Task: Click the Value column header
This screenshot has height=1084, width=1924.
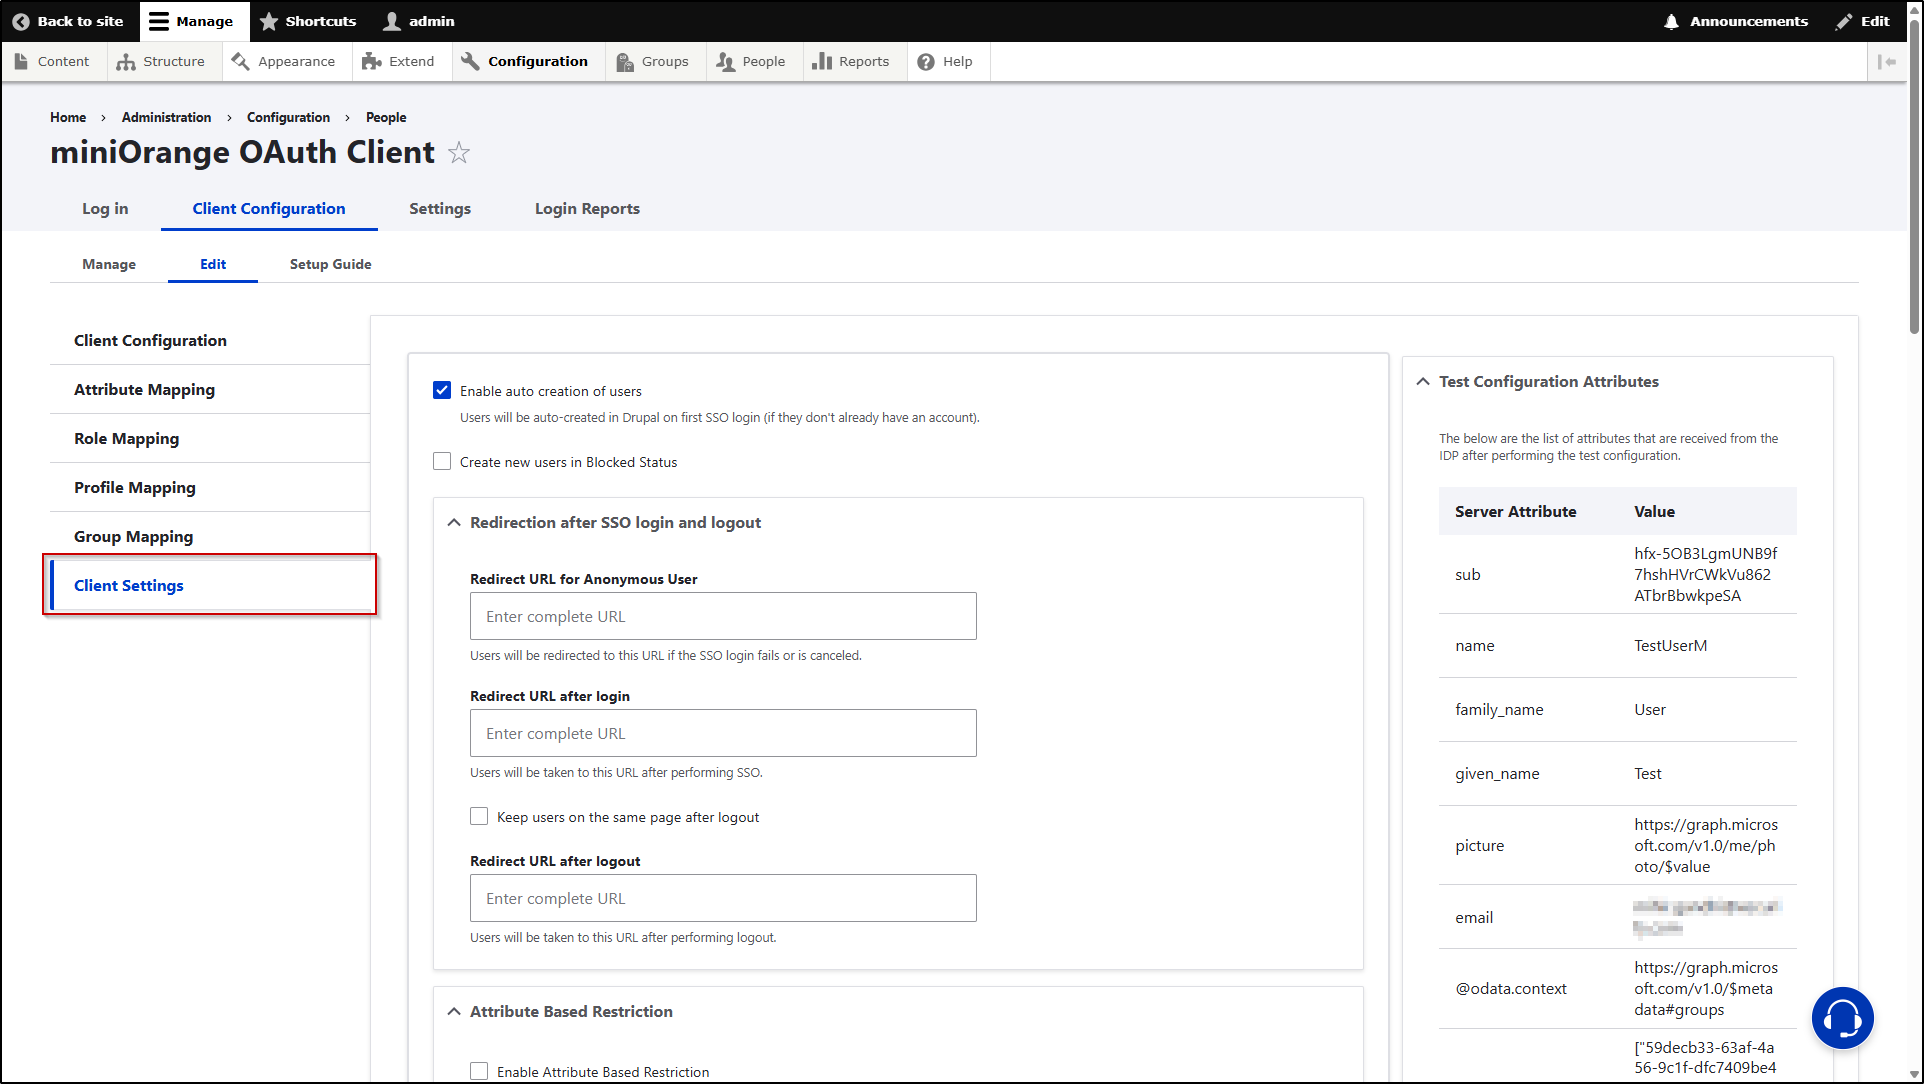Action: [1654, 511]
